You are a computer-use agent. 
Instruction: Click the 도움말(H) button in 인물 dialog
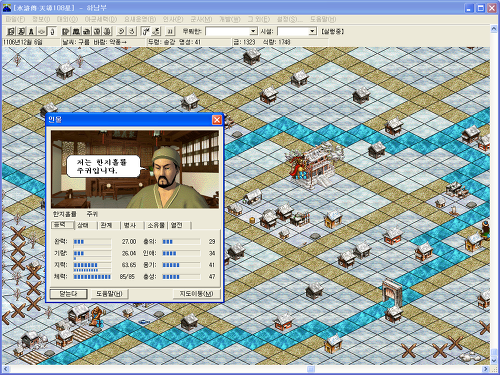click(109, 294)
